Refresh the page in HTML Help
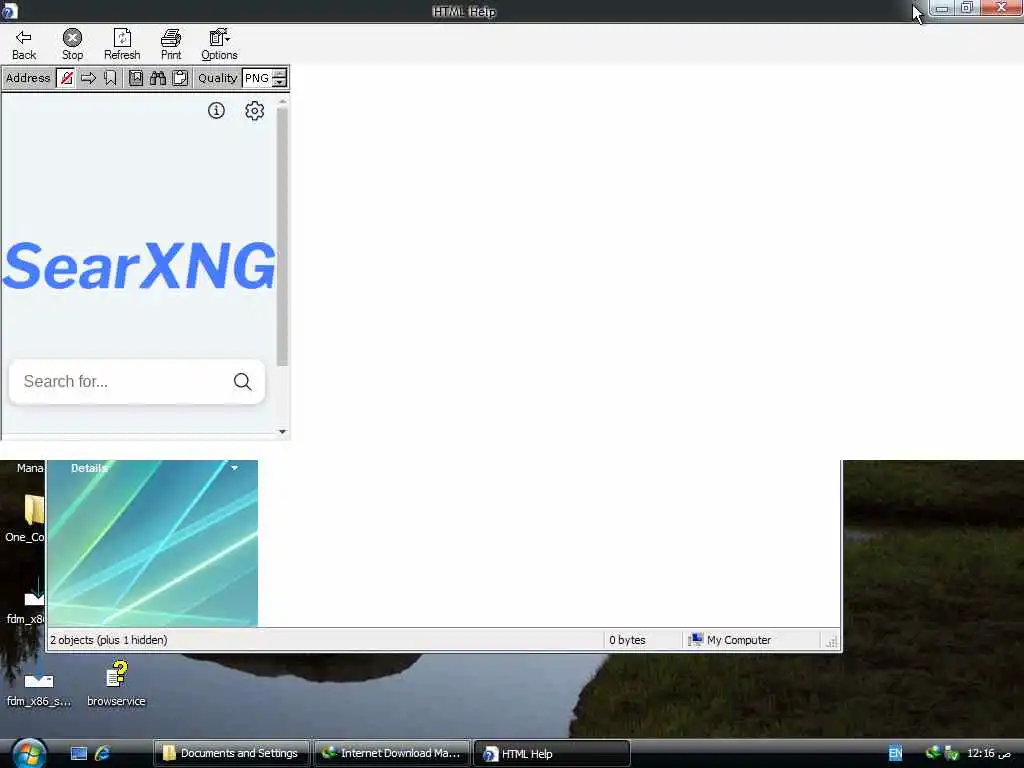 pos(122,44)
